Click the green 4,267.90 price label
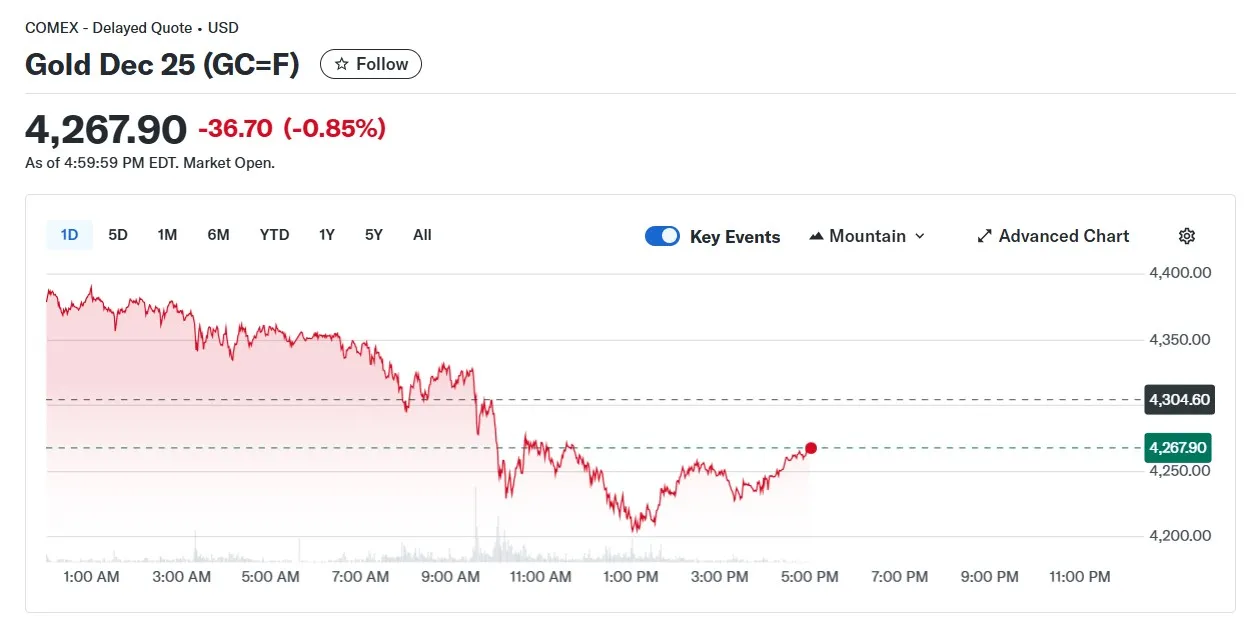1246x623 pixels. point(1179,448)
